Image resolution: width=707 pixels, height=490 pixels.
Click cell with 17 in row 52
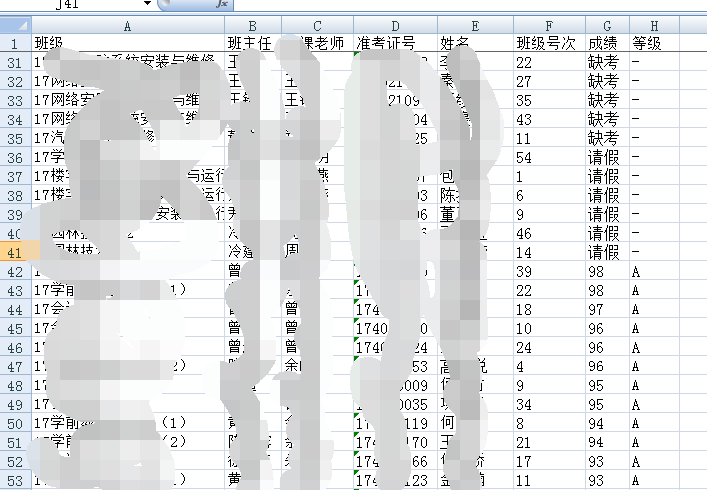[x=550, y=462]
